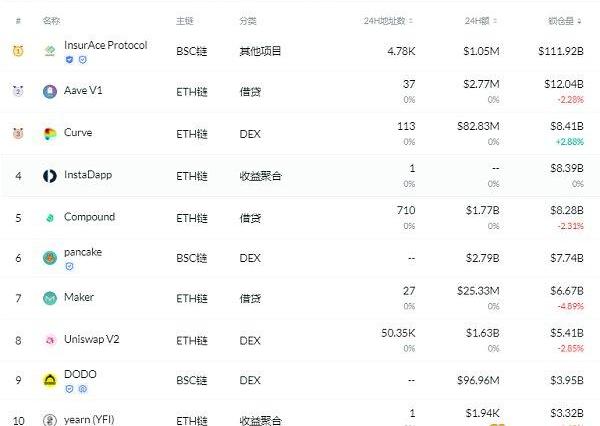Click the Maker logo icon

(x=50, y=298)
